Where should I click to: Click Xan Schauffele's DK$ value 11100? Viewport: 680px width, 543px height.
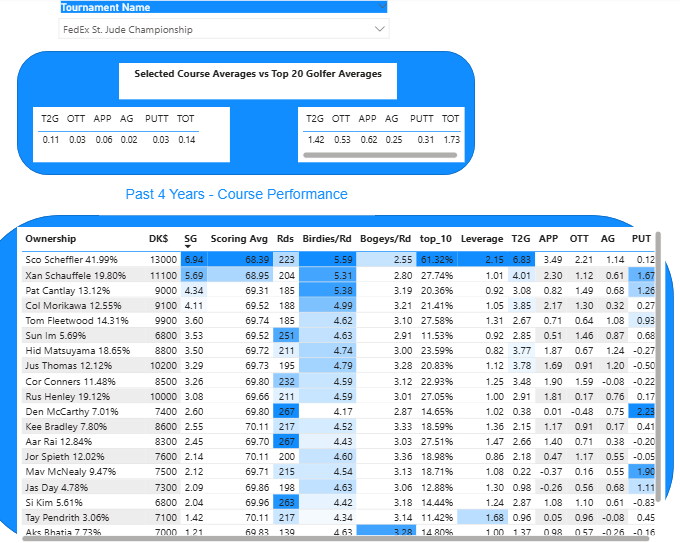click(x=163, y=275)
